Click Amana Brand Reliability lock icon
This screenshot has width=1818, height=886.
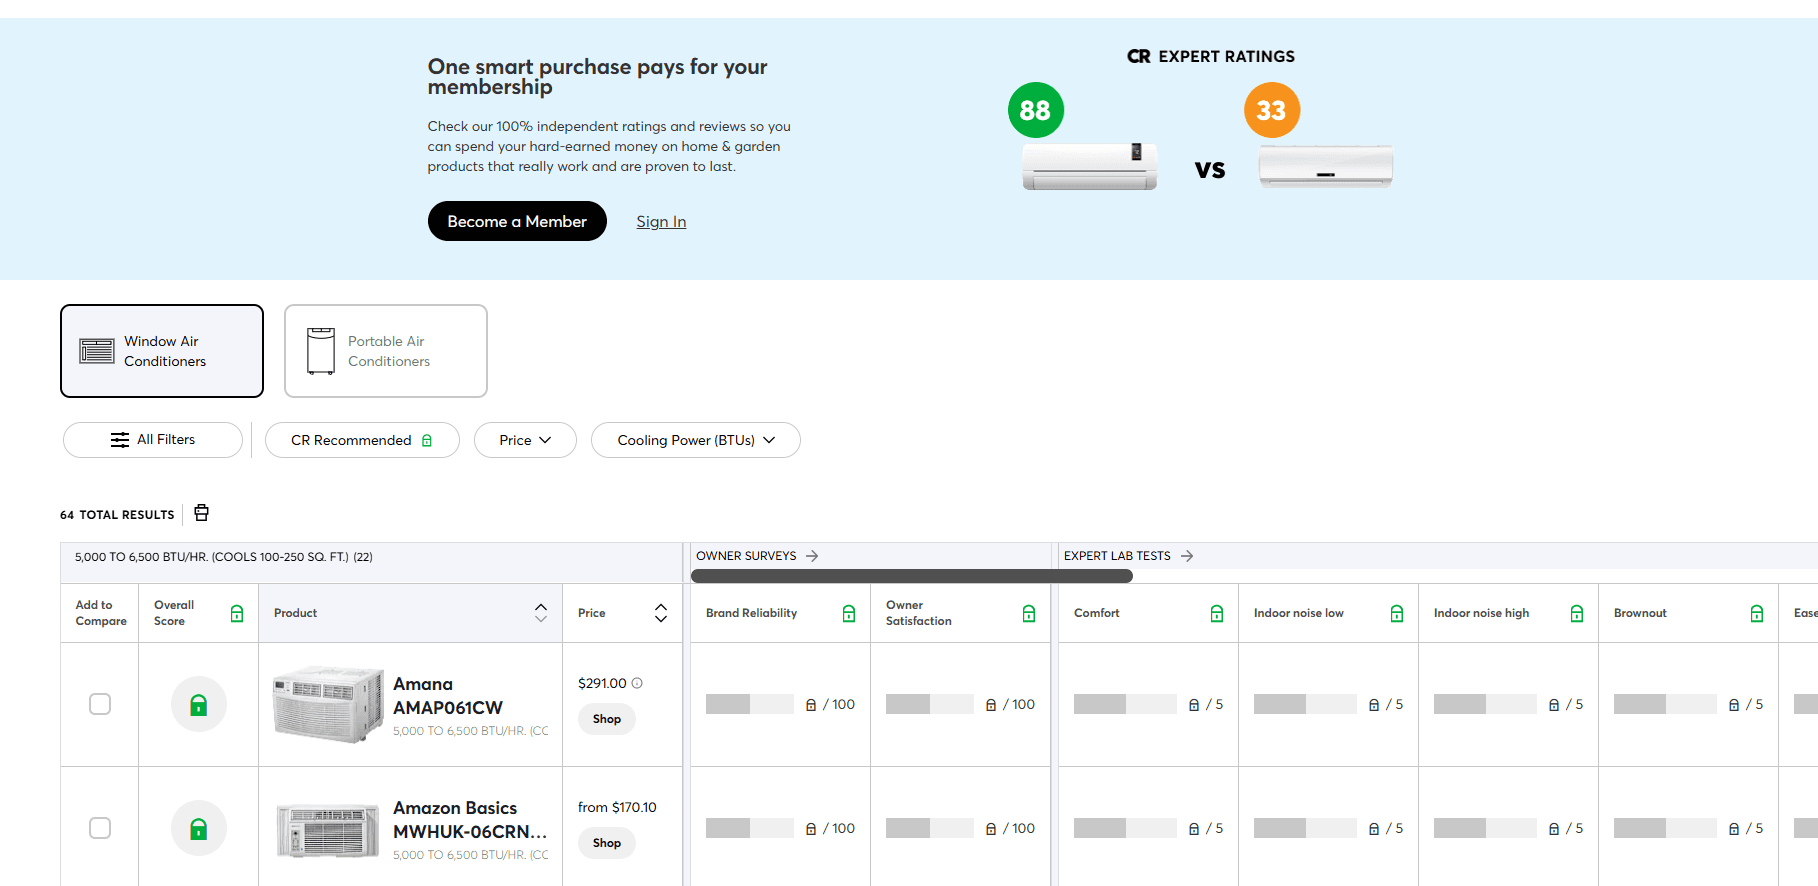pyautogui.click(x=811, y=705)
